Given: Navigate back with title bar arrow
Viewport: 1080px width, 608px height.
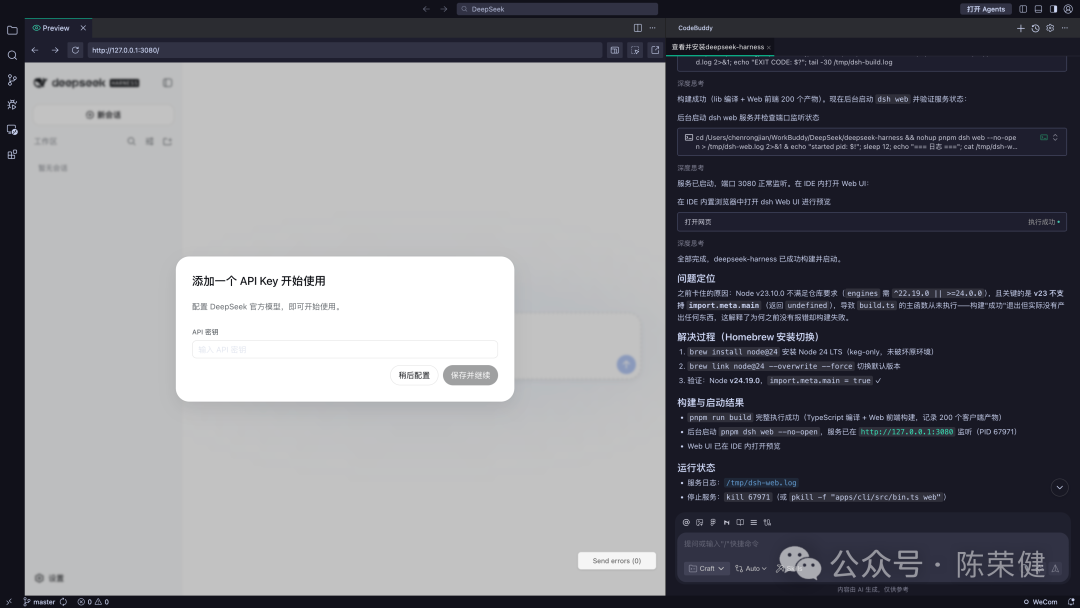Looking at the screenshot, I should (426, 9).
